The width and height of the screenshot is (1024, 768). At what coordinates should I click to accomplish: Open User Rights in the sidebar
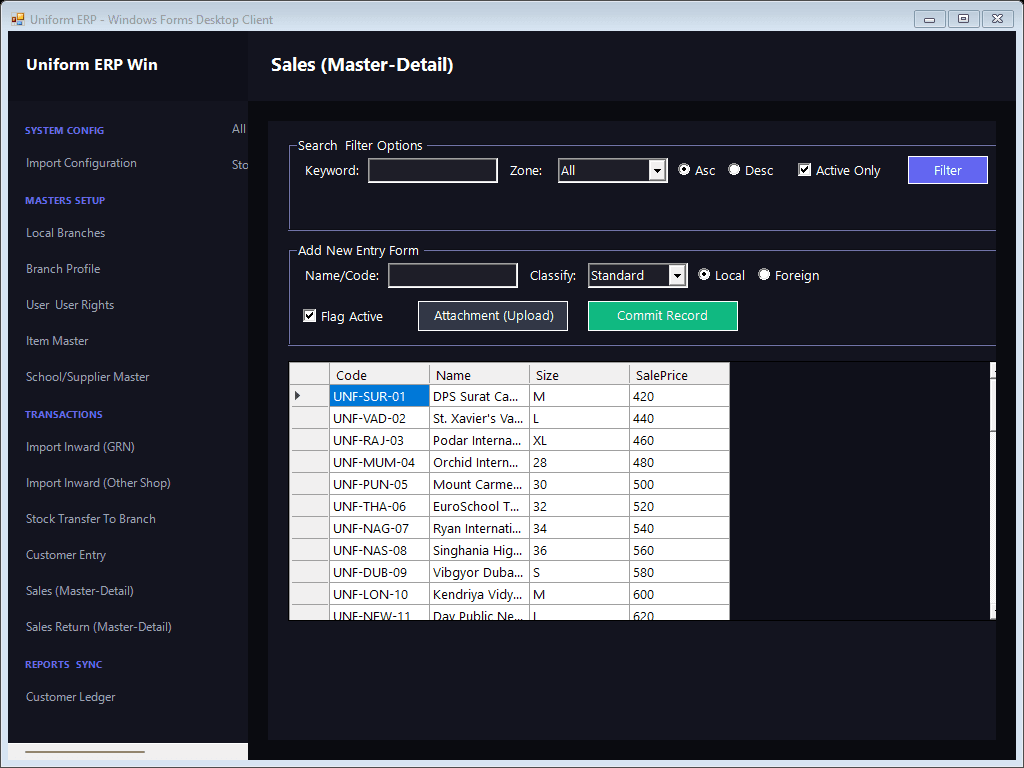[x=70, y=304]
